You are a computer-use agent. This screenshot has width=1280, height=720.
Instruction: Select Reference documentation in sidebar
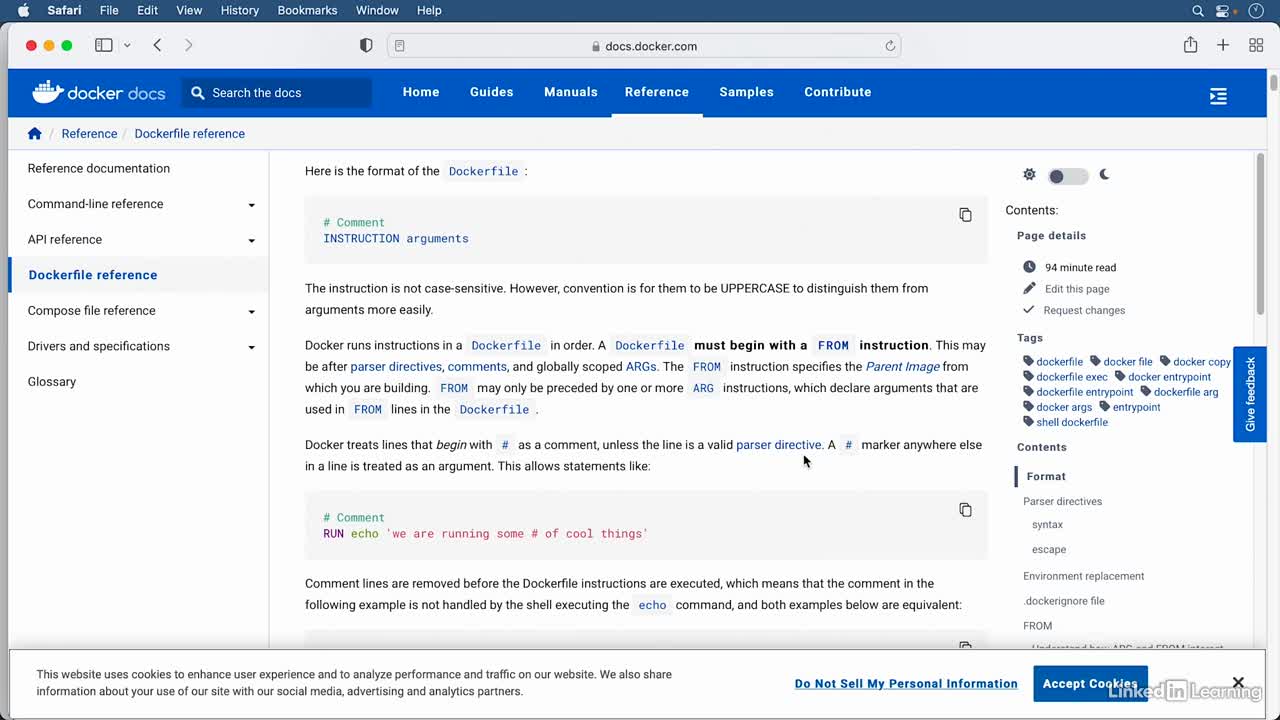(99, 168)
